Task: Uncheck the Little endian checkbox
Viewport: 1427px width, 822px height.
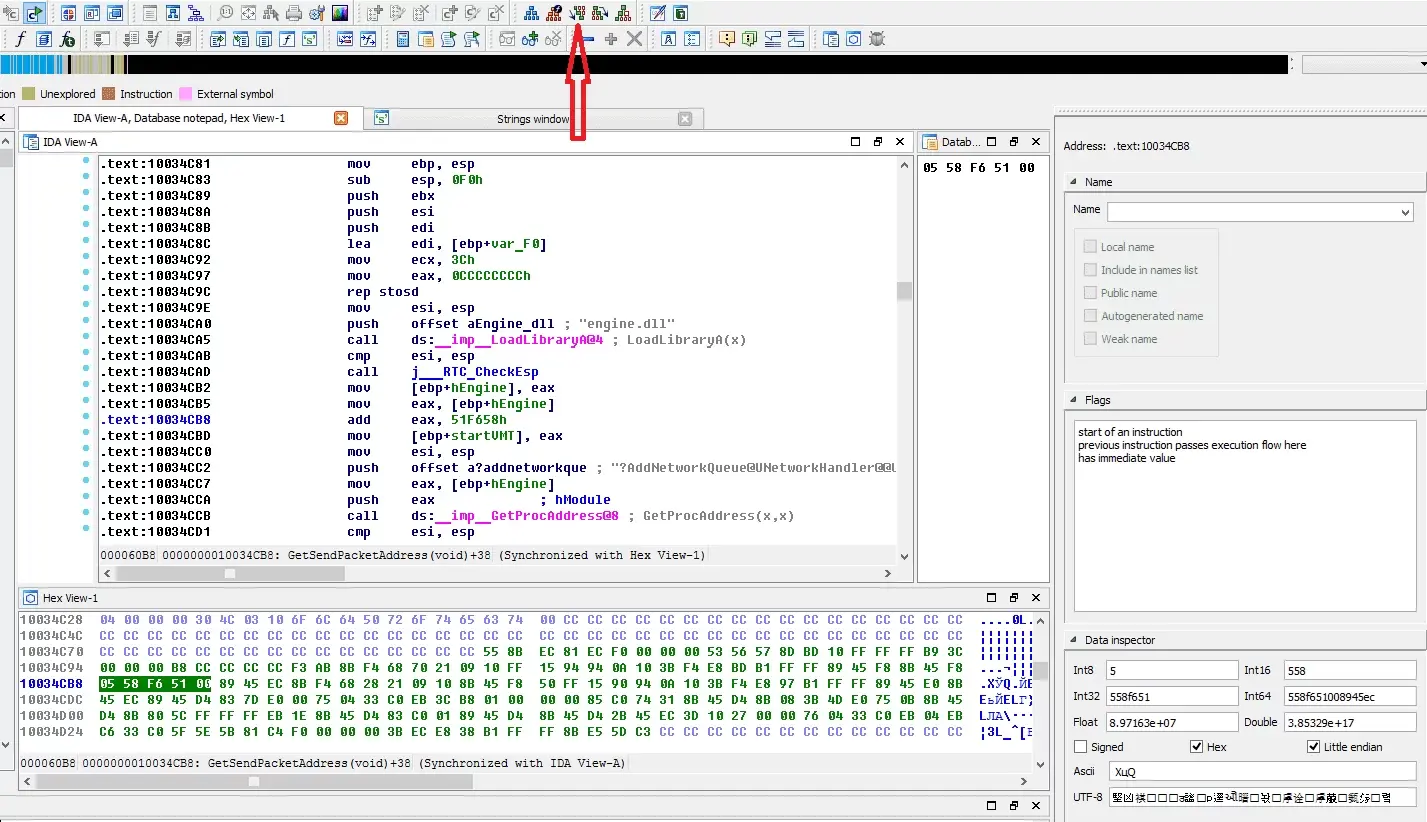Action: pyautogui.click(x=1314, y=747)
